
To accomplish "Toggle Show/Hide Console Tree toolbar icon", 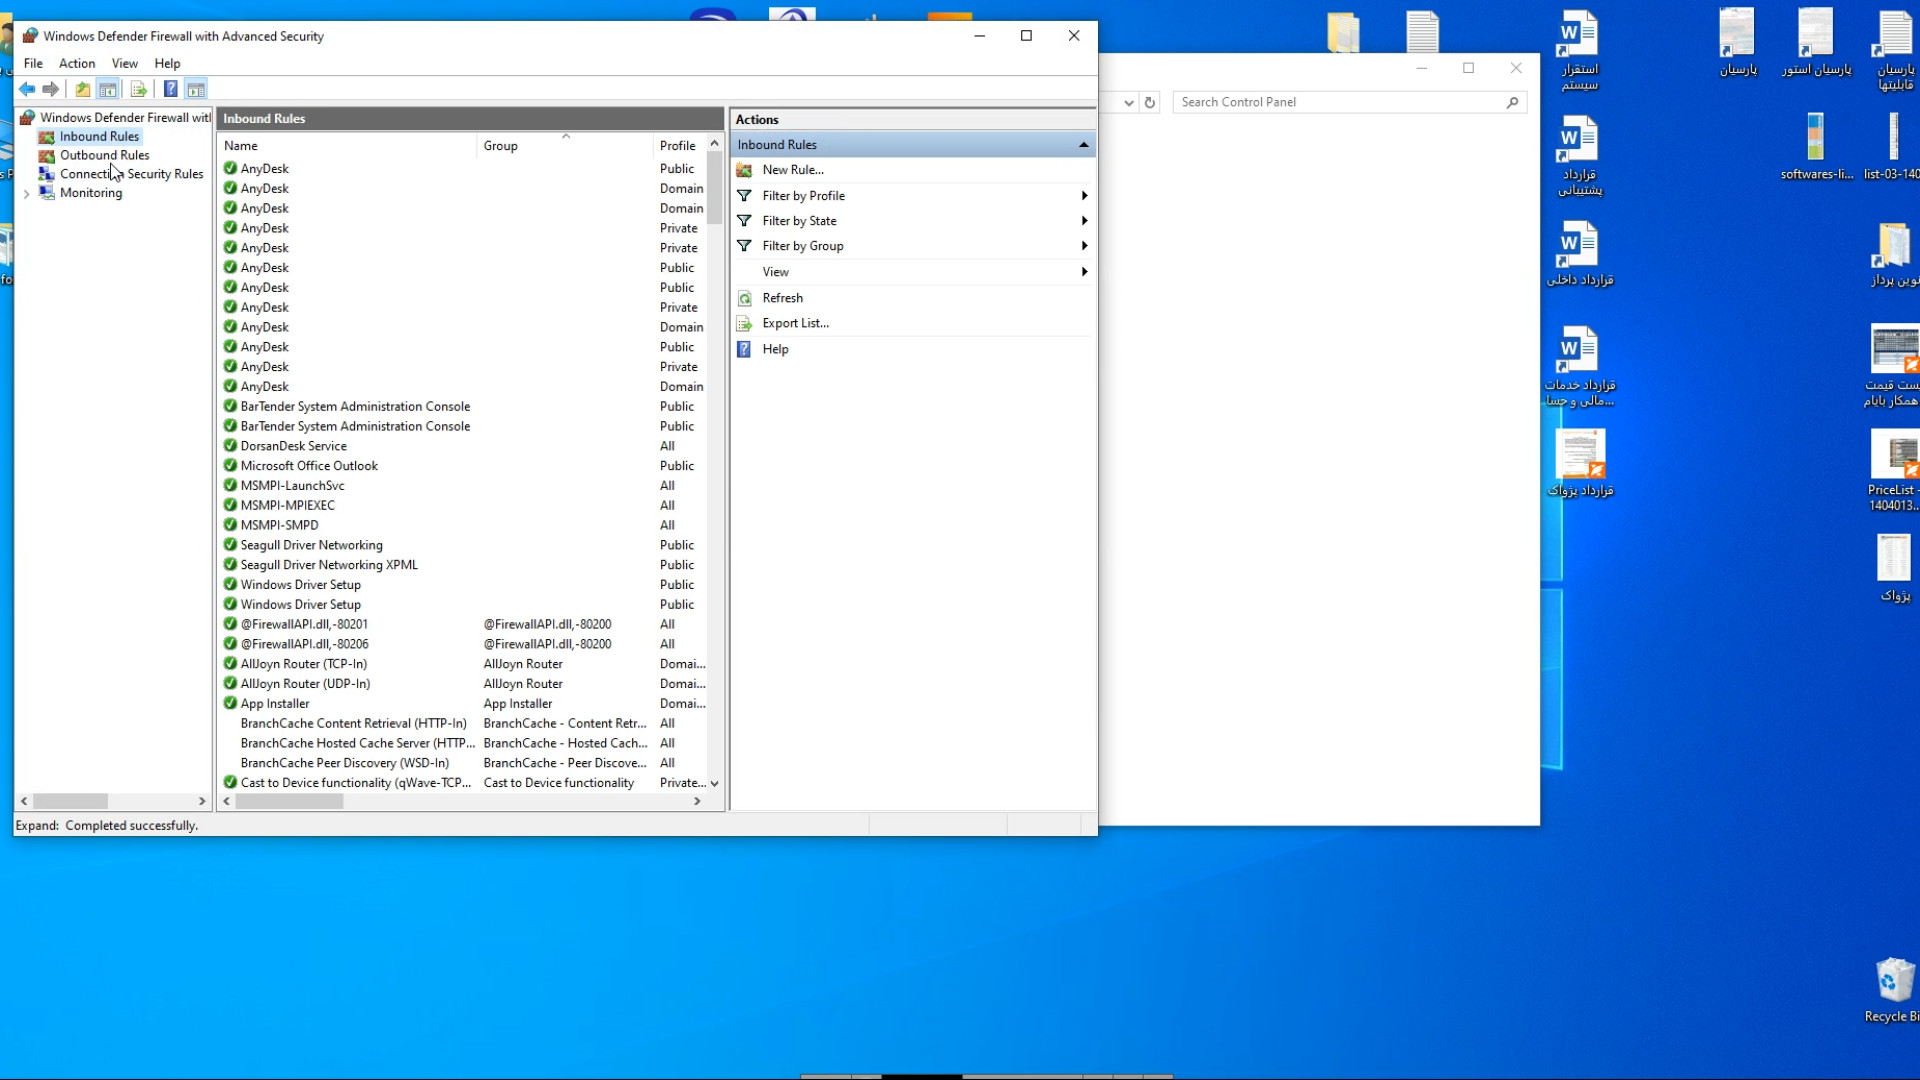I will 108,90.
